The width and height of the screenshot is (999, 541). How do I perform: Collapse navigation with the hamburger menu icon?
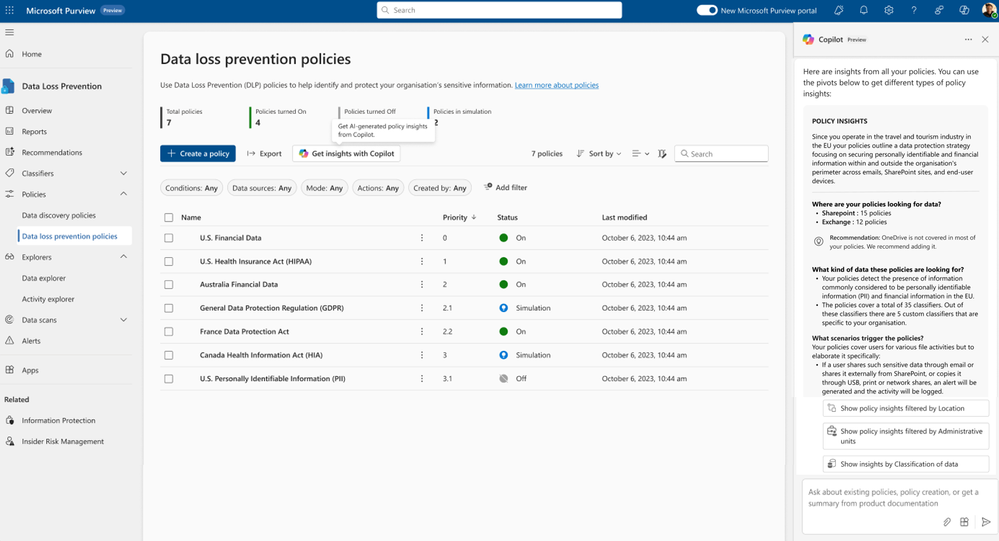[x=10, y=32]
